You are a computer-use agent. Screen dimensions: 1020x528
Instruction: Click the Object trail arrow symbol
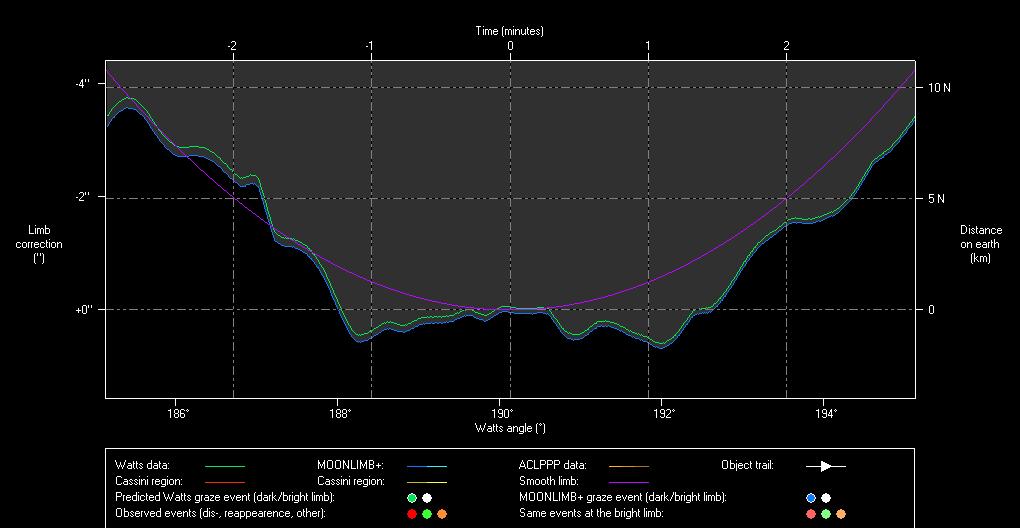pyautogui.click(x=826, y=465)
